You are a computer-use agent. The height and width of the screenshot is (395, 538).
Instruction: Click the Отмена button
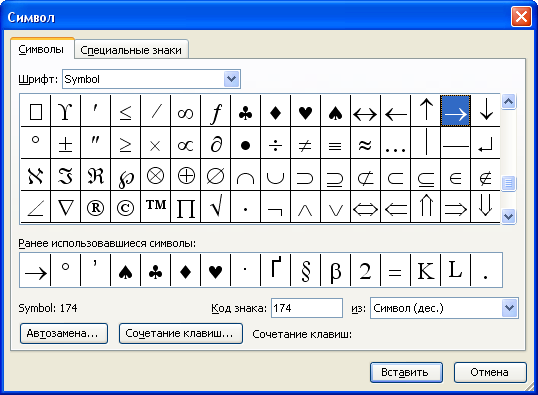[490, 372]
